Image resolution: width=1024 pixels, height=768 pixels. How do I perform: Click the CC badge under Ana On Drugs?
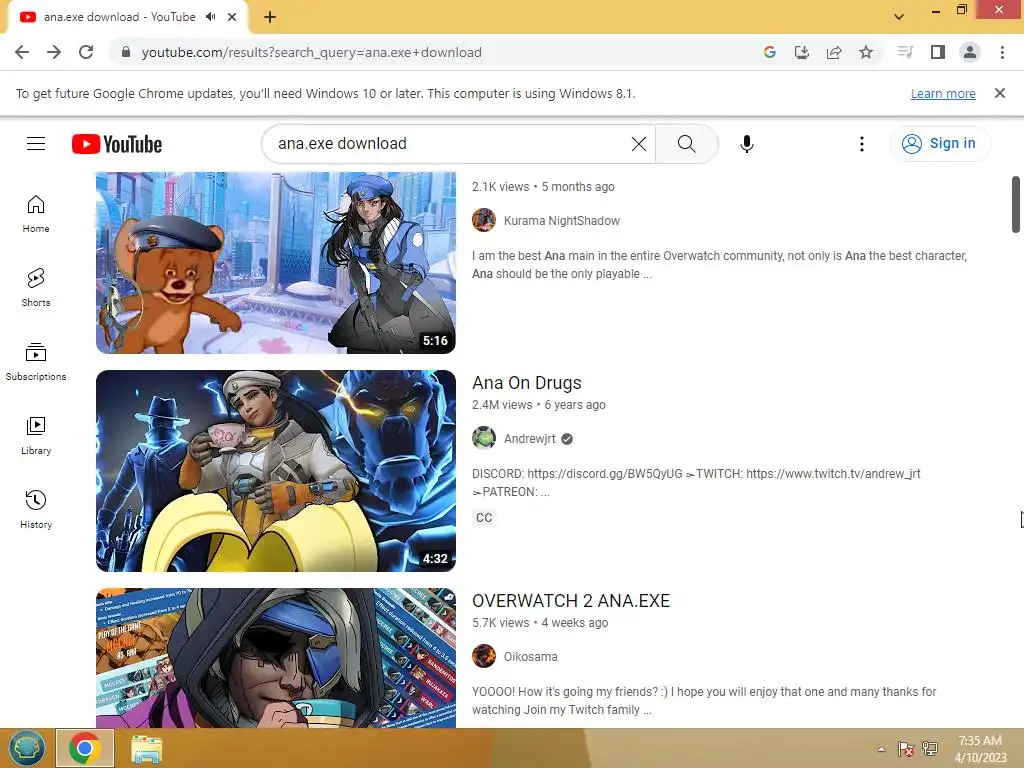[x=484, y=518]
